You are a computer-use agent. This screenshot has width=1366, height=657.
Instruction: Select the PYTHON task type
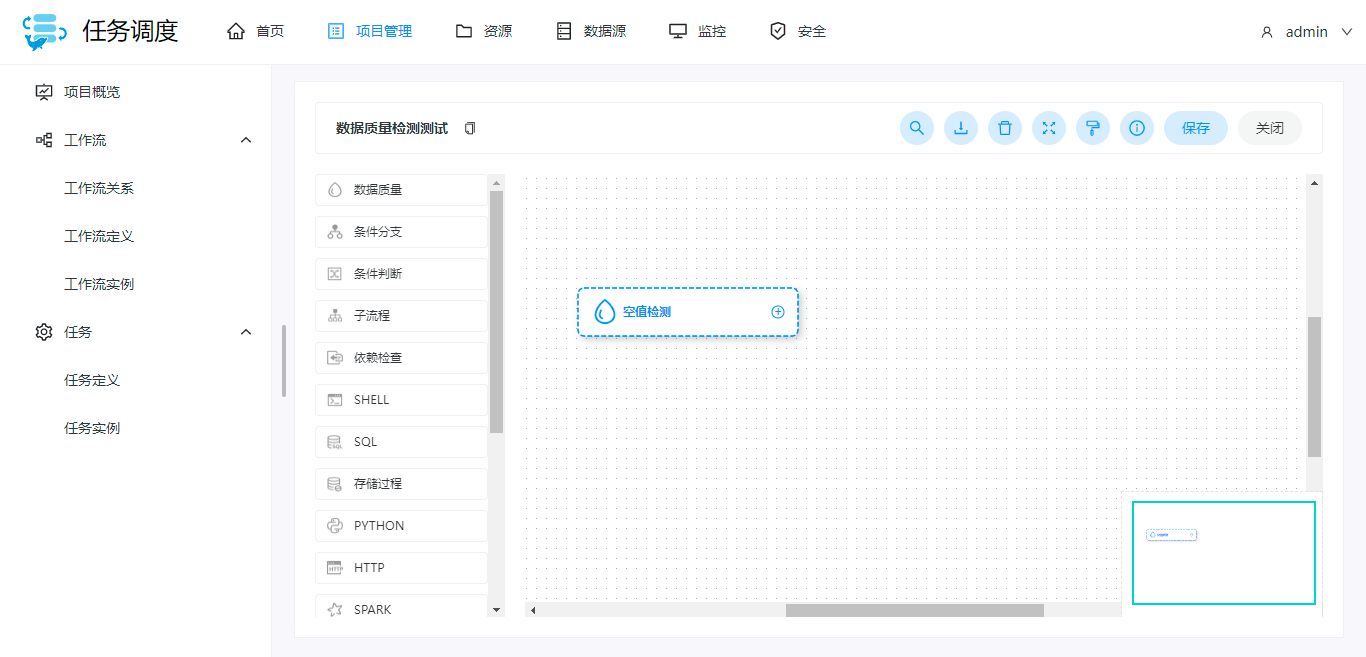coord(401,526)
